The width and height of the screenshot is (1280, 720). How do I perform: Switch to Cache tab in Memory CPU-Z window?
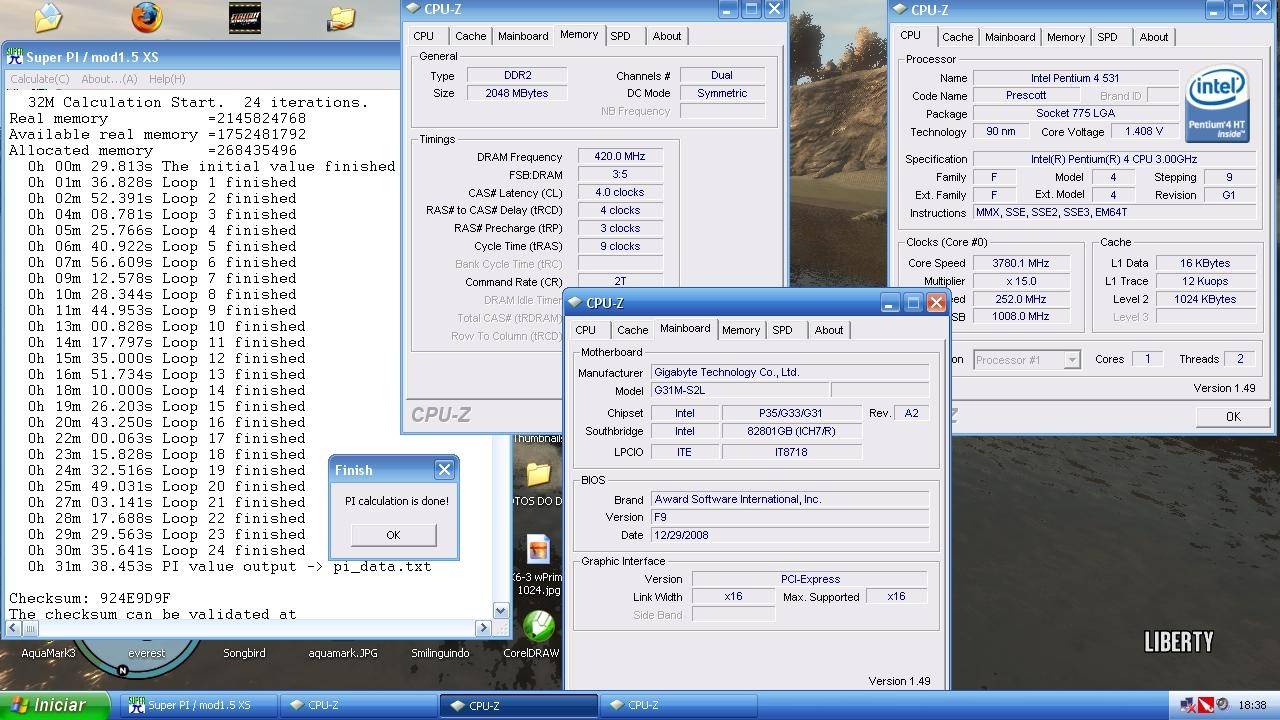click(x=471, y=36)
